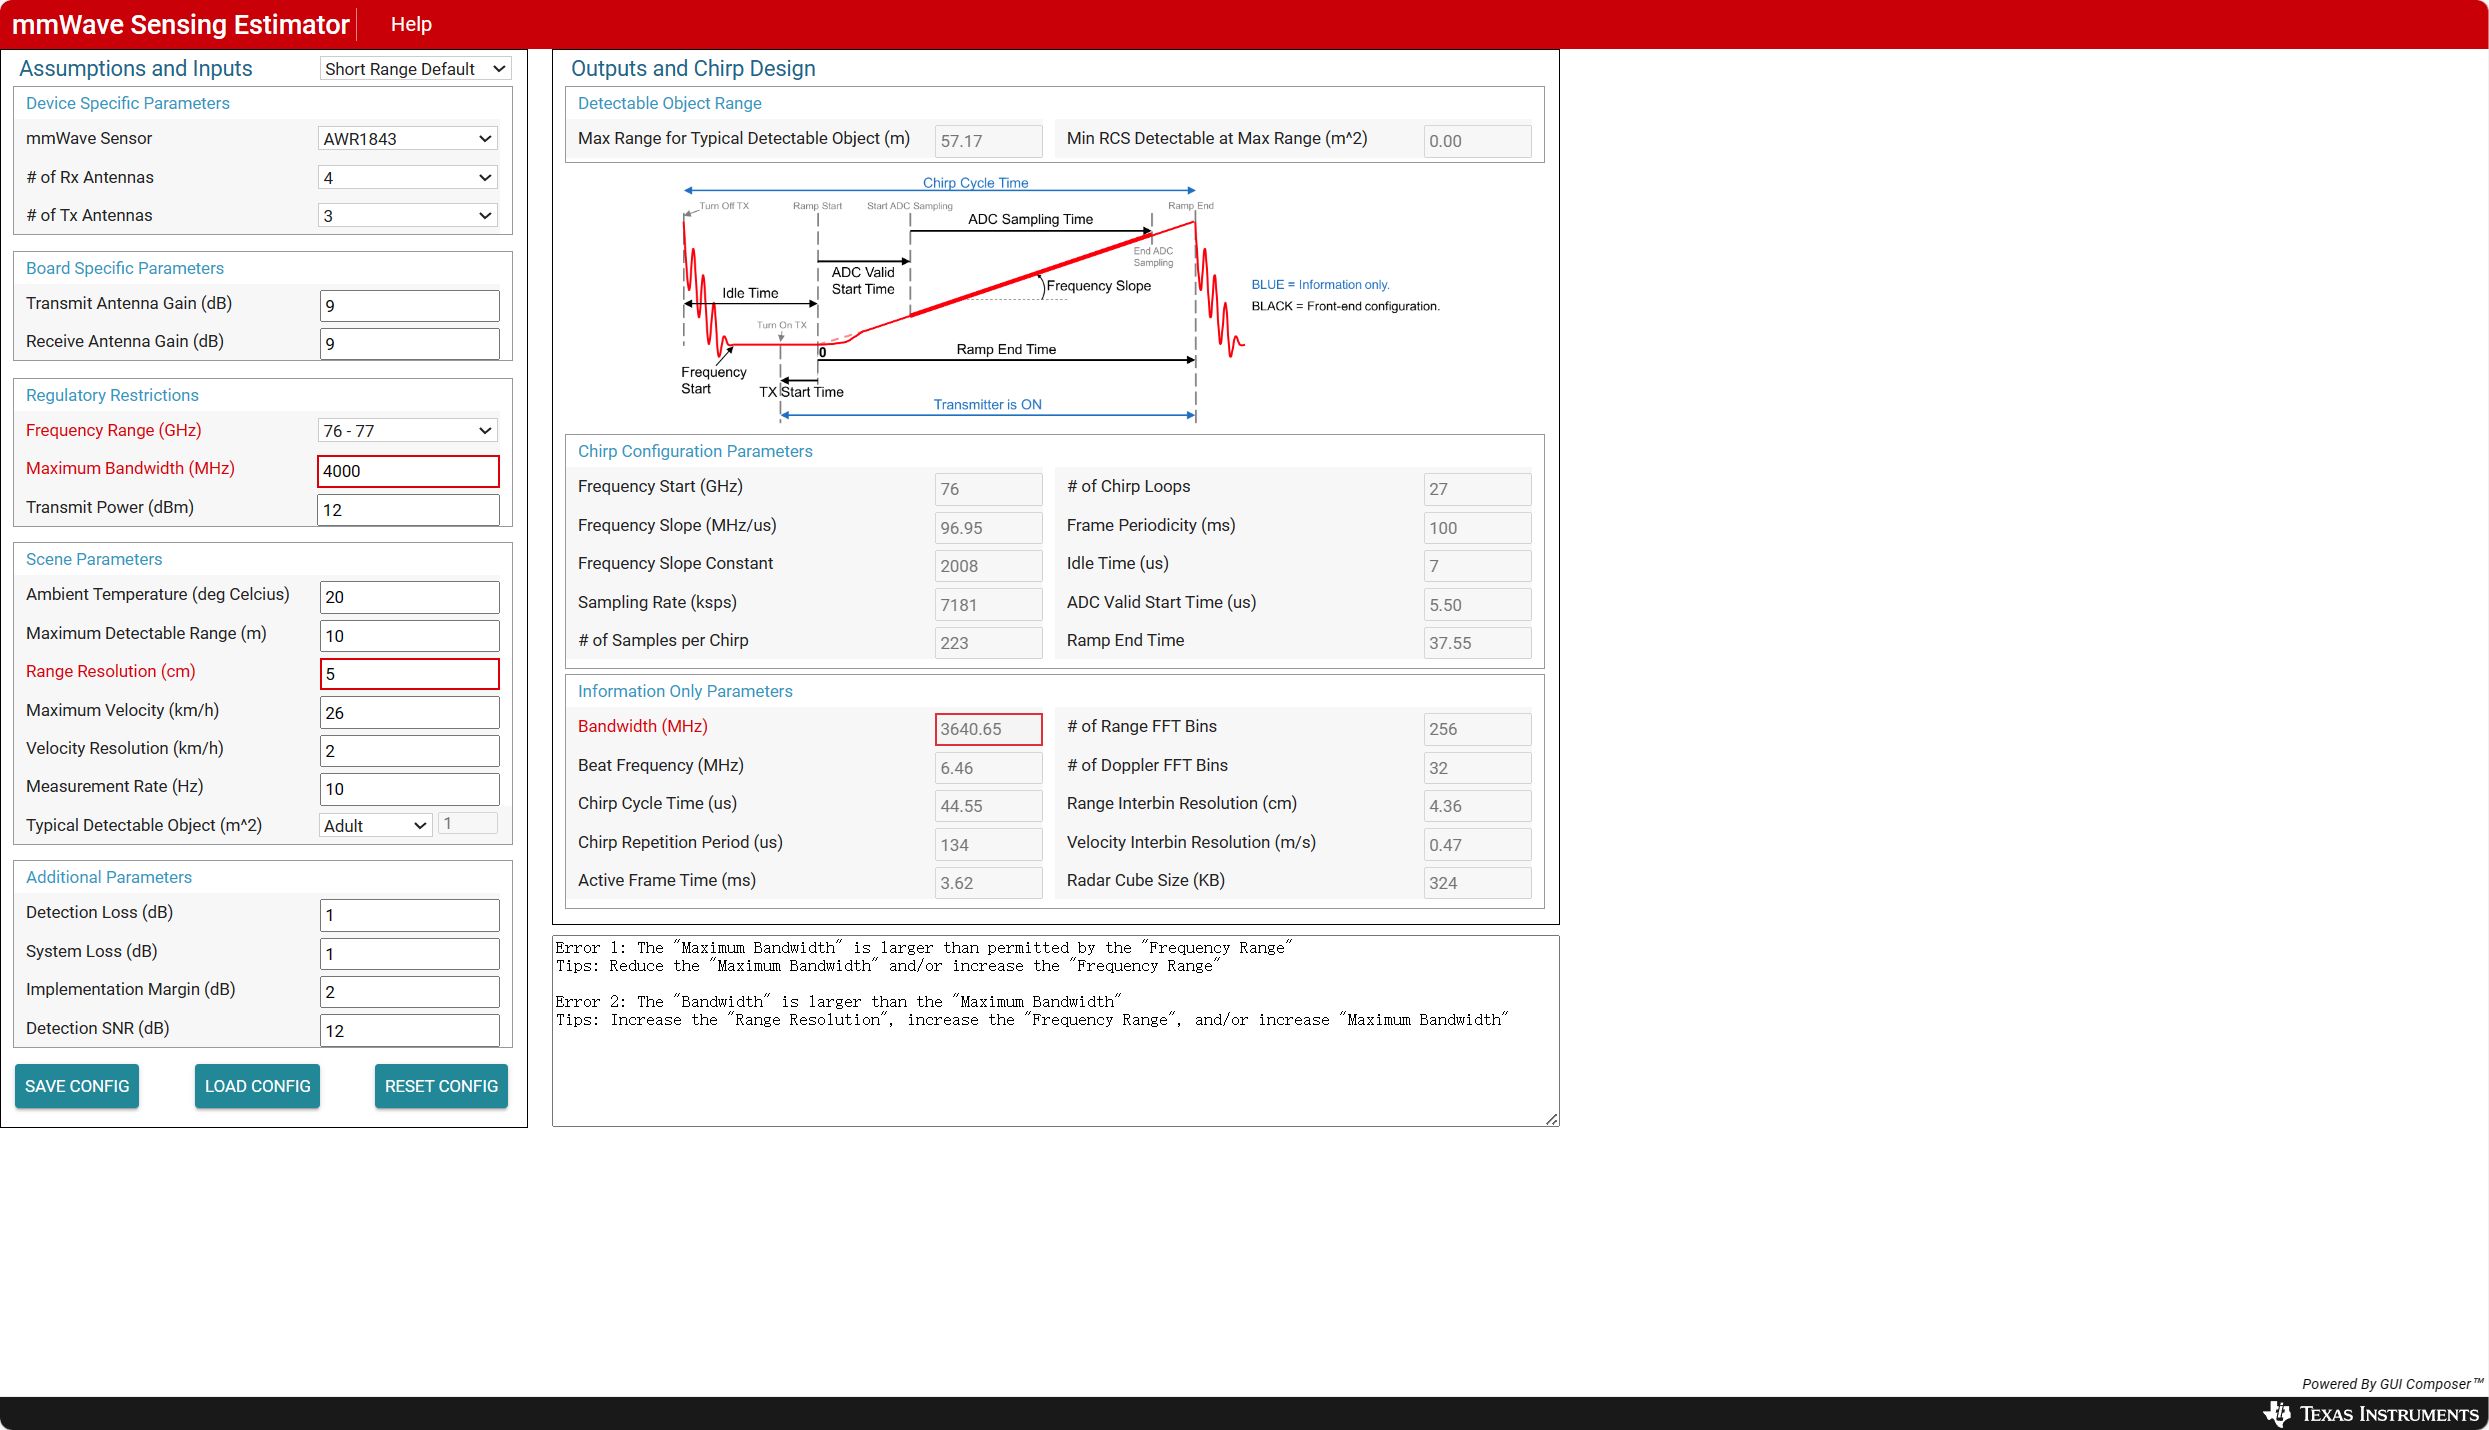The height and width of the screenshot is (1430, 2489).
Task: Click the Range Resolution input field
Action: point(409,674)
